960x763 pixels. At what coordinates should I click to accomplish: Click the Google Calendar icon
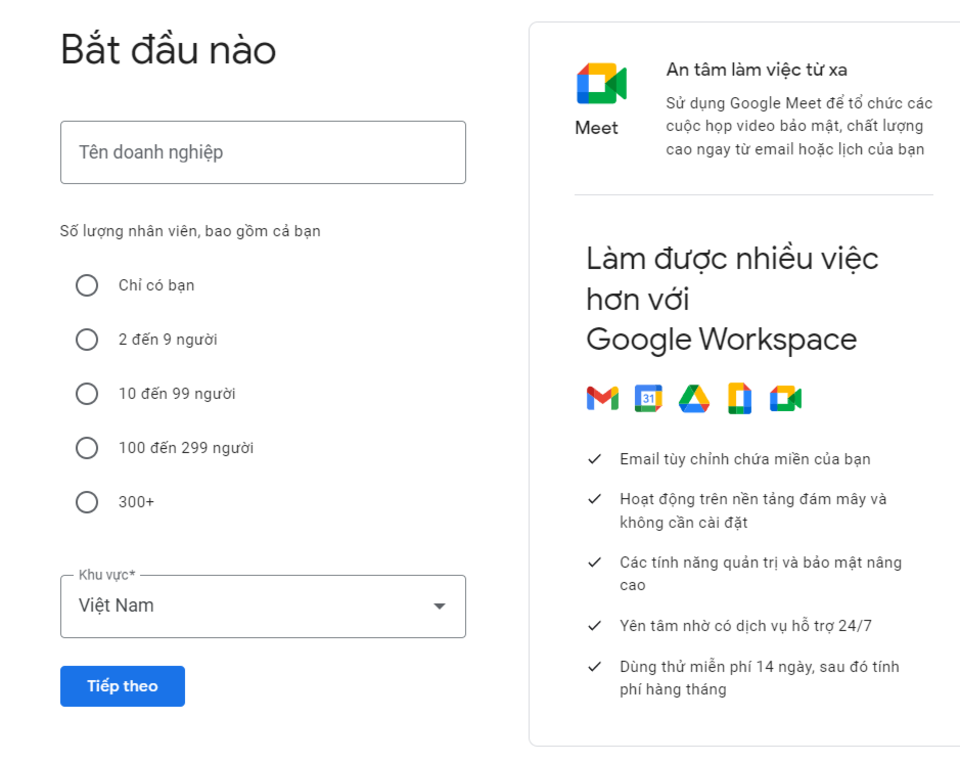648,399
